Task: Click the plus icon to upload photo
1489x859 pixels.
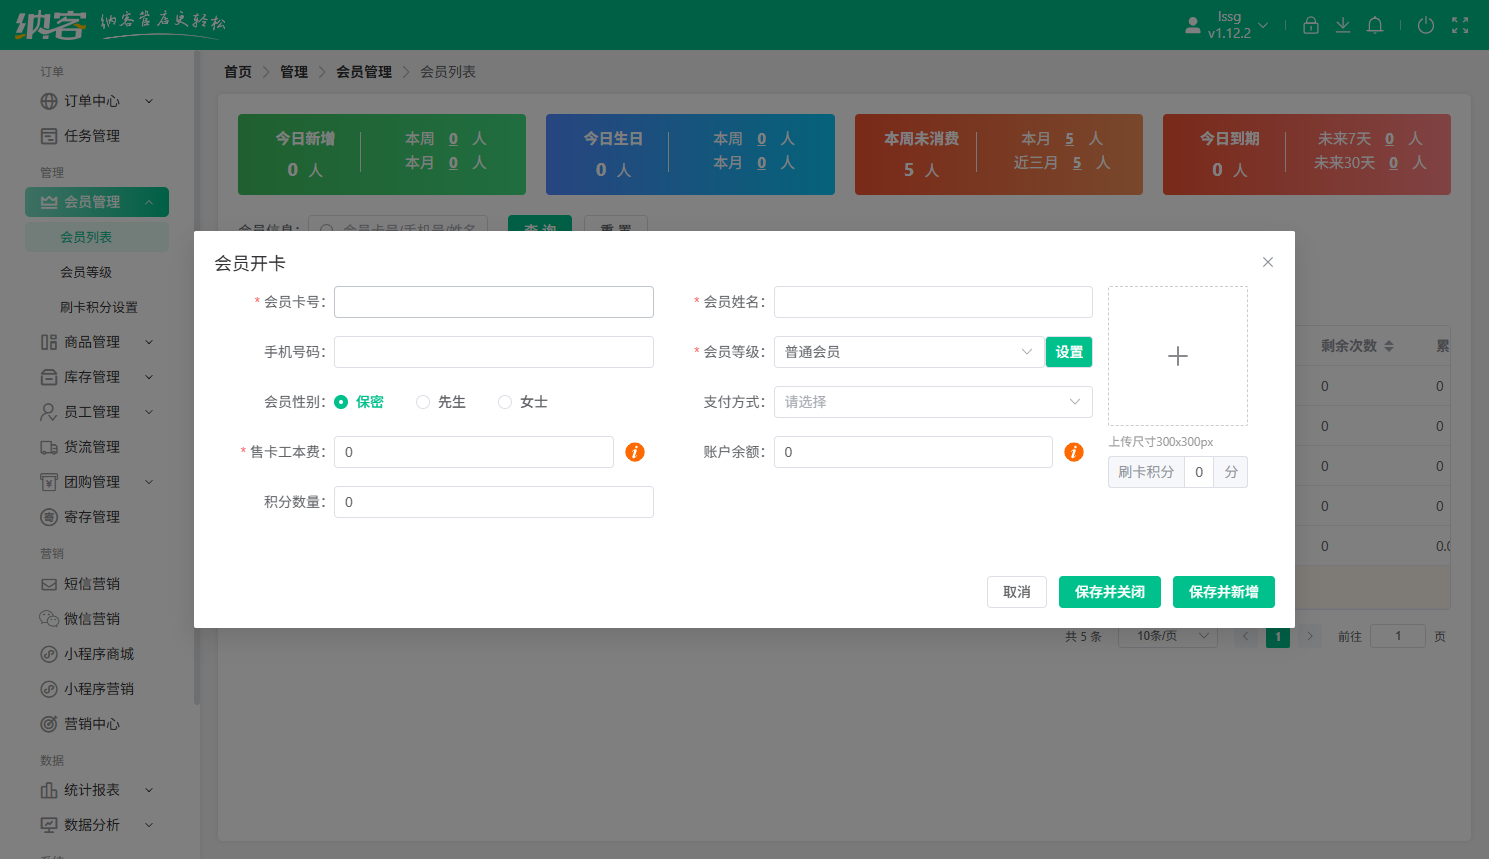Action: click(1177, 356)
